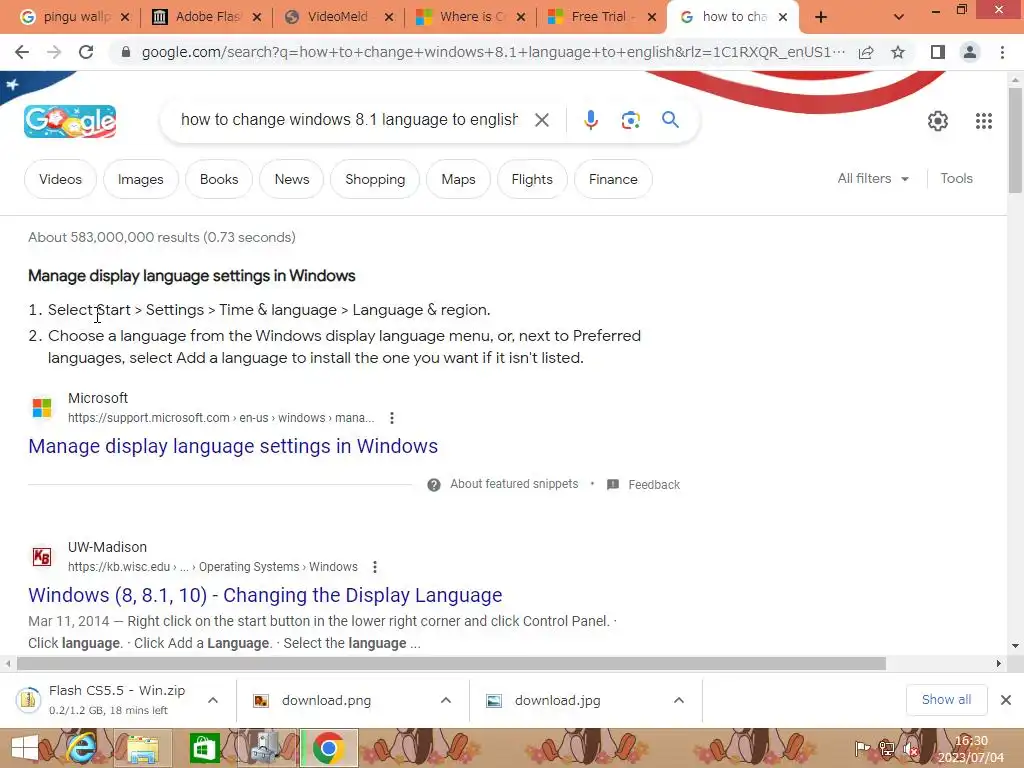Filter results by Flights

(532, 179)
